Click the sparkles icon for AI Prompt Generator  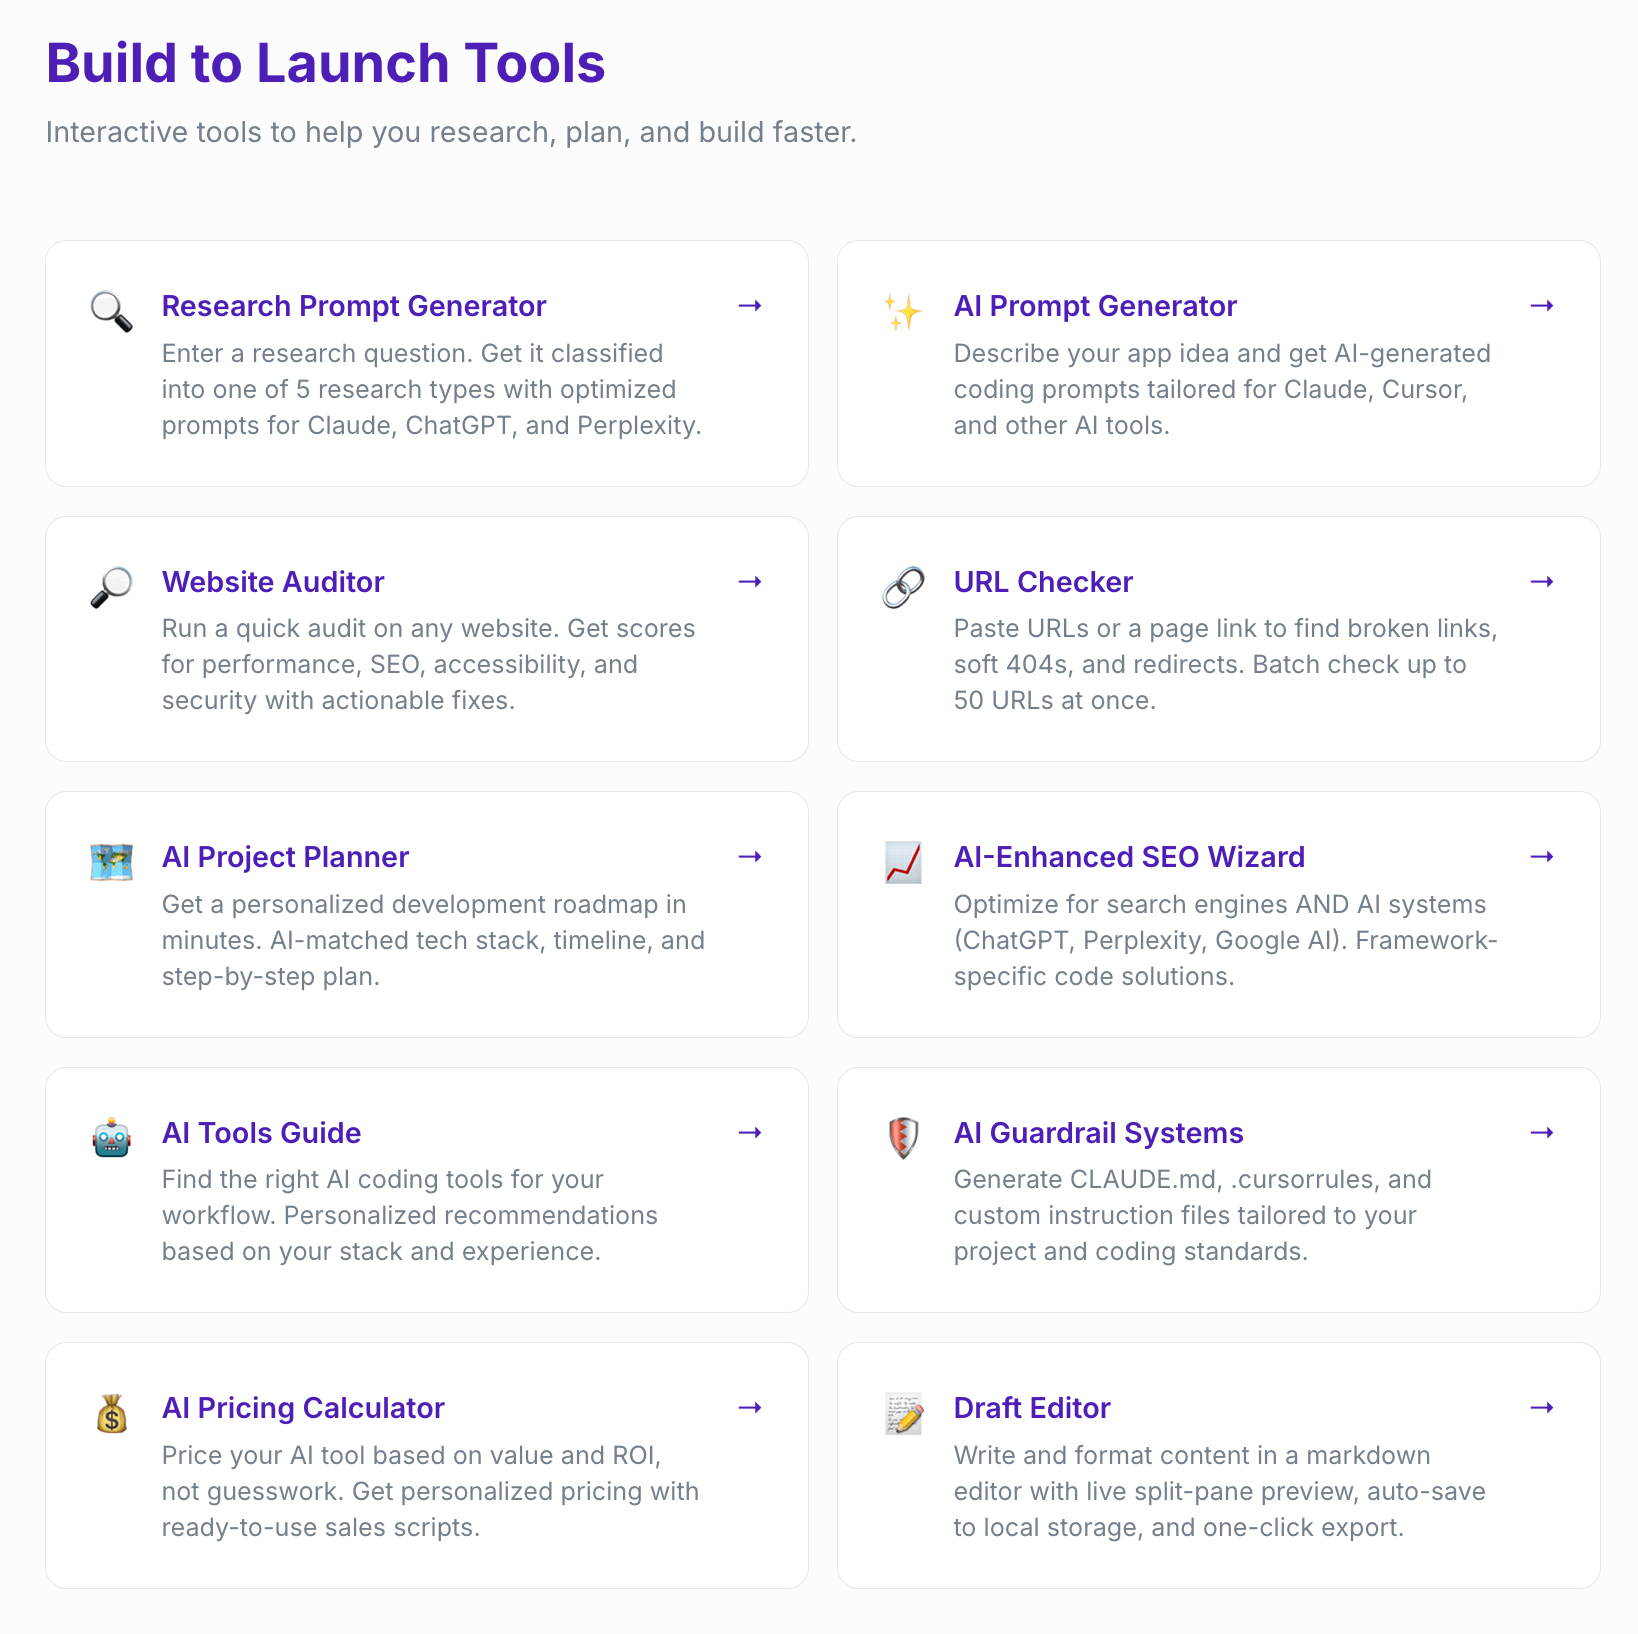click(903, 311)
